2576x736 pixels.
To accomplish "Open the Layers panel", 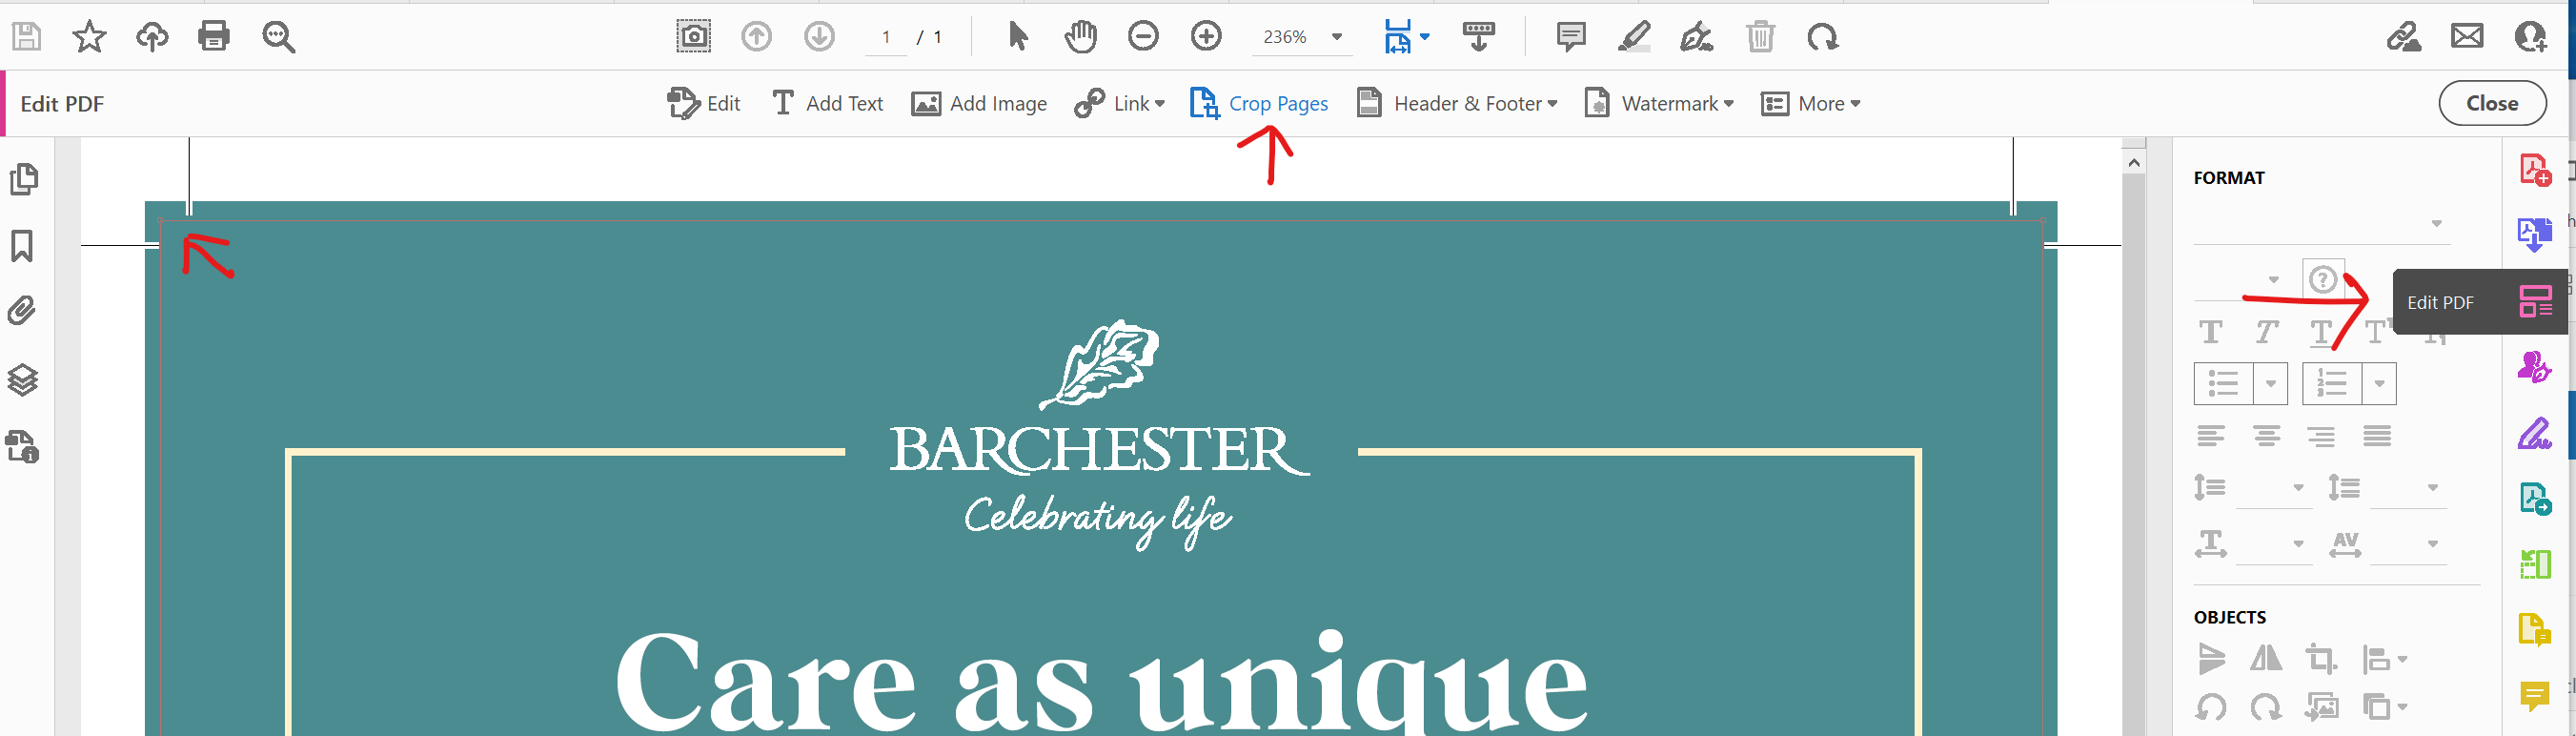I will coord(23,380).
